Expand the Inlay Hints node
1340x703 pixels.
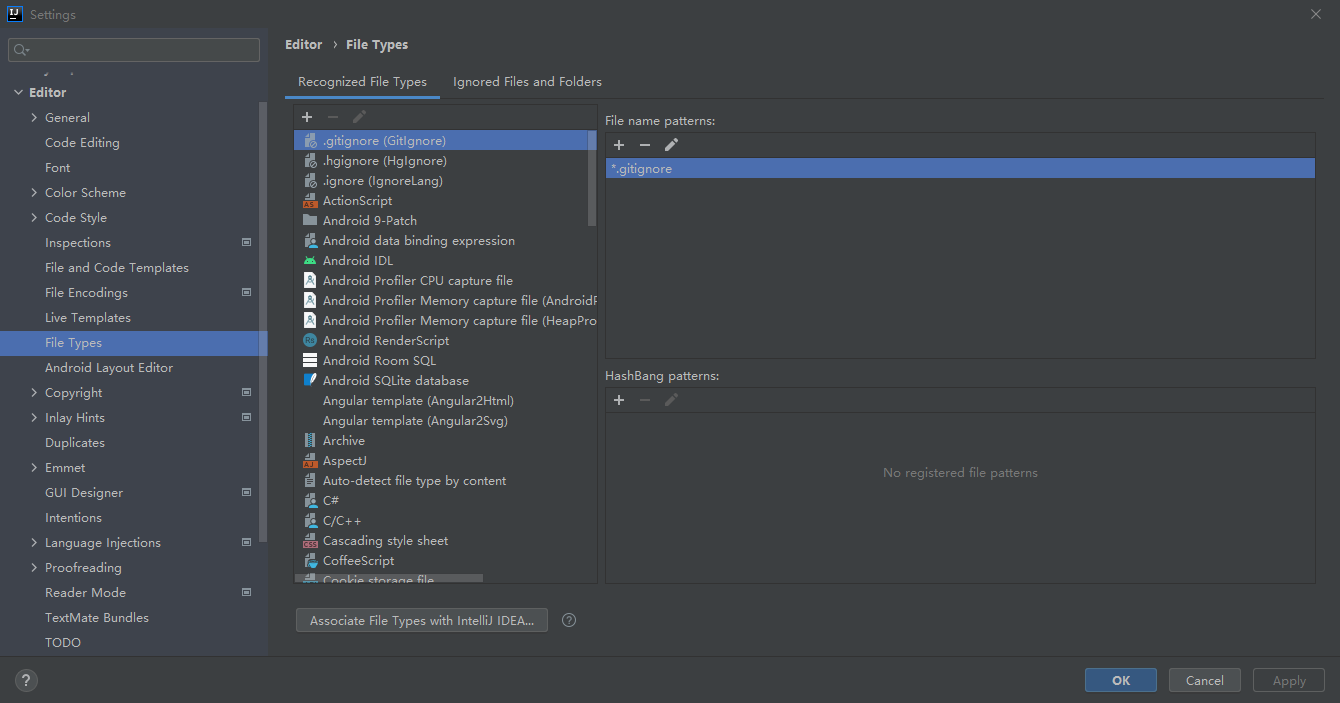(34, 418)
